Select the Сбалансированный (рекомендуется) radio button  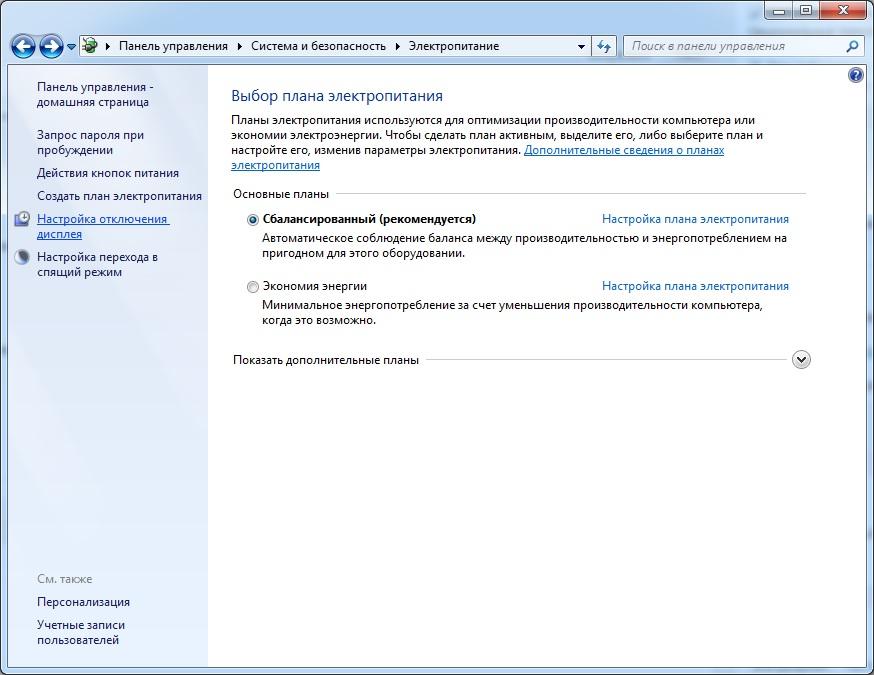tap(253, 220)
